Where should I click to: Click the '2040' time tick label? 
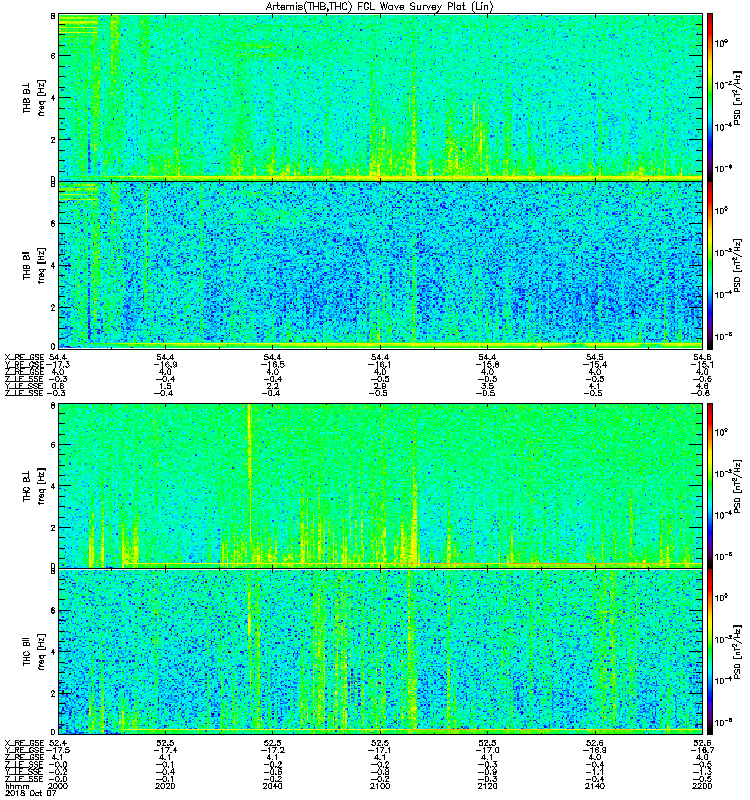point(272,786)
